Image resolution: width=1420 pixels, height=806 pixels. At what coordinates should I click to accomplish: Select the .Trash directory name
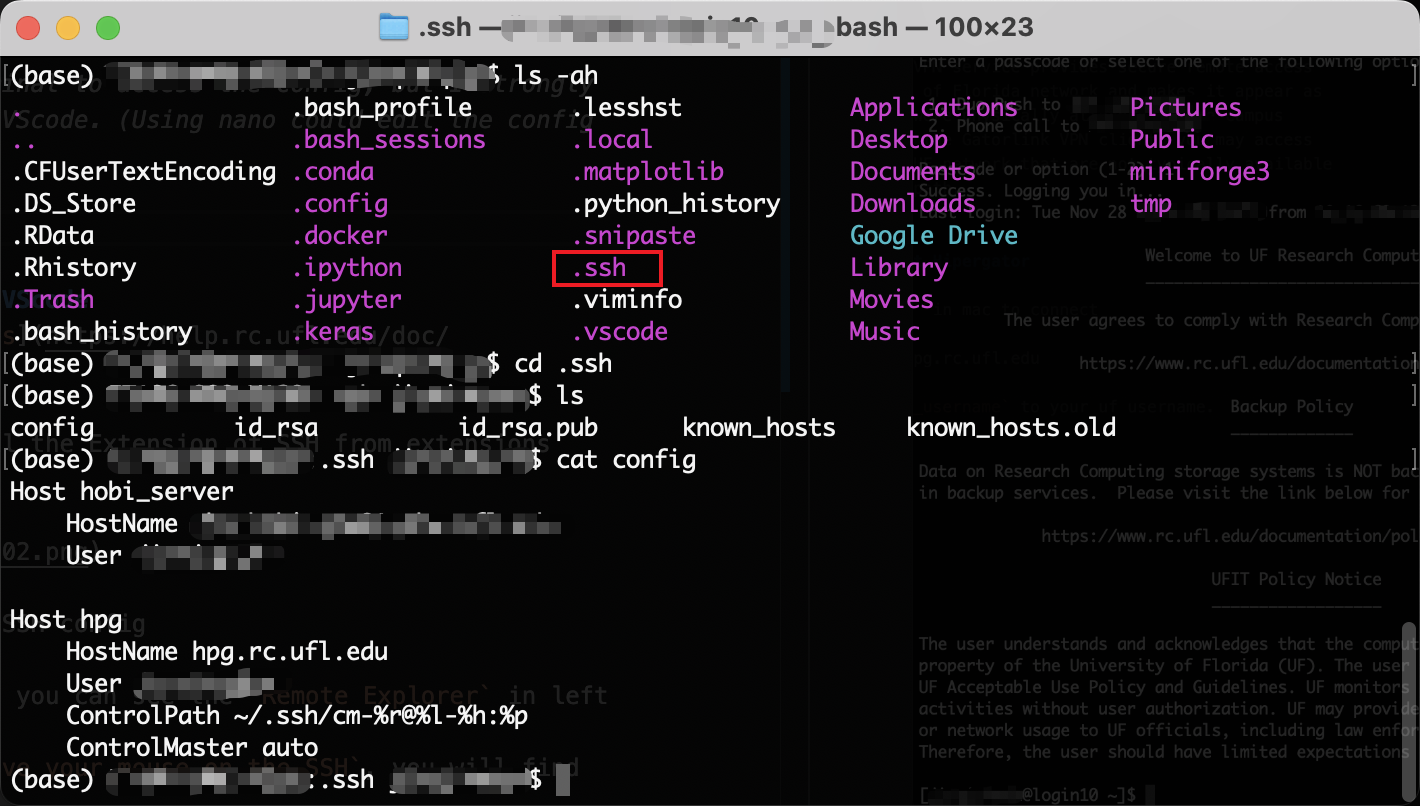(53, 299)
